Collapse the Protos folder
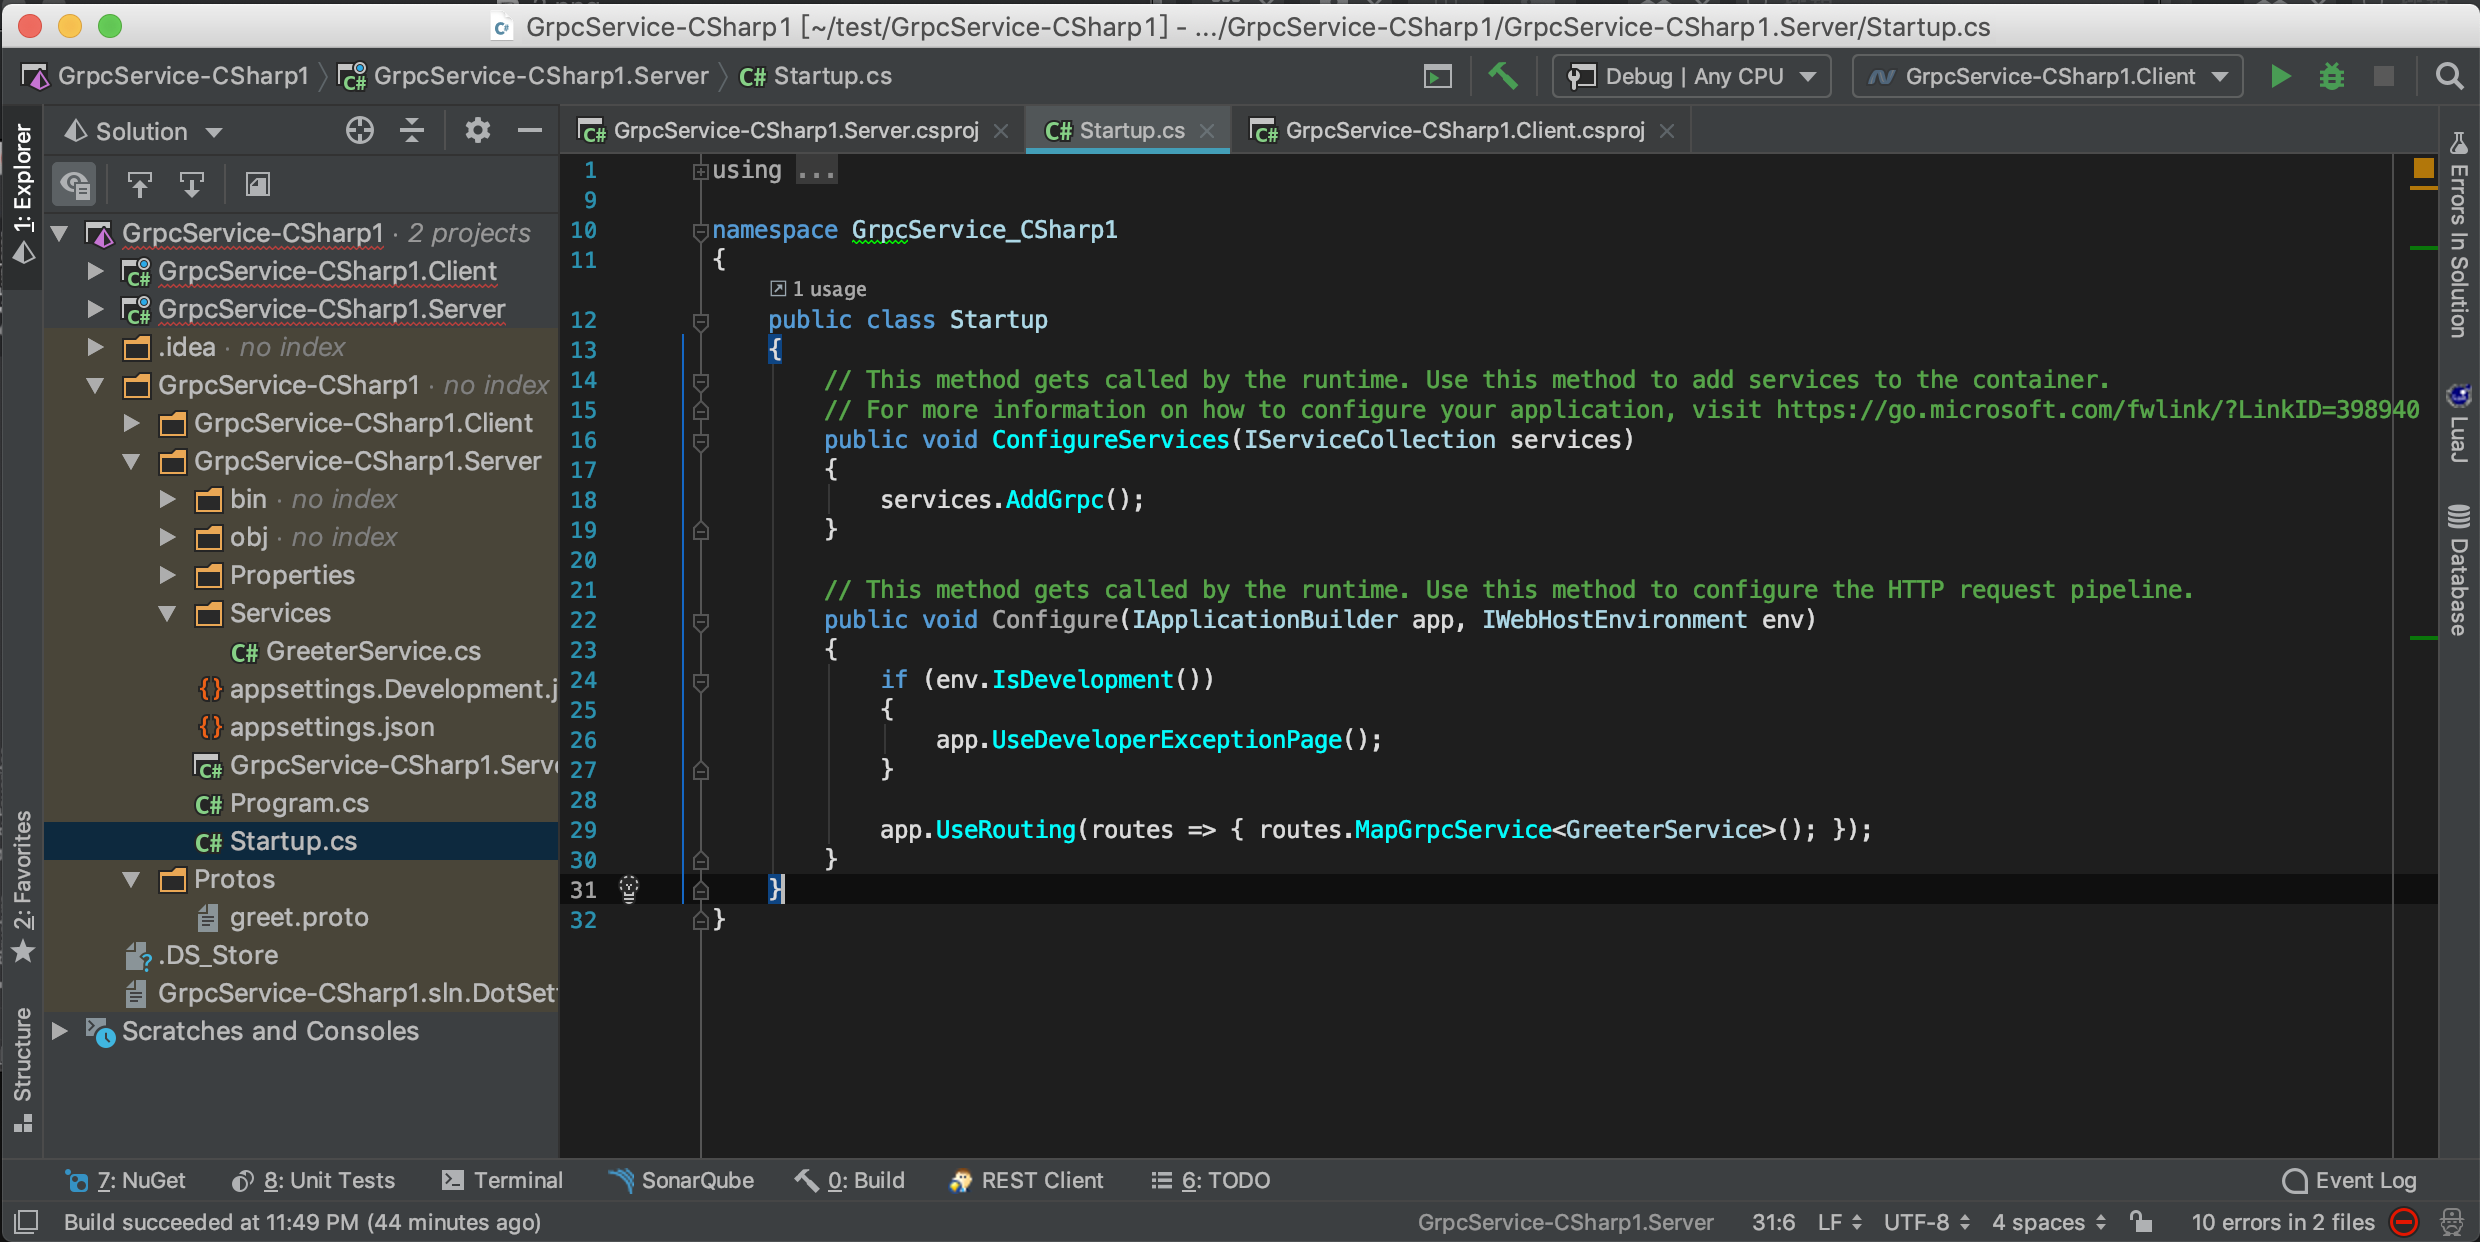The image size is (2480, 1242). (132, 879)
